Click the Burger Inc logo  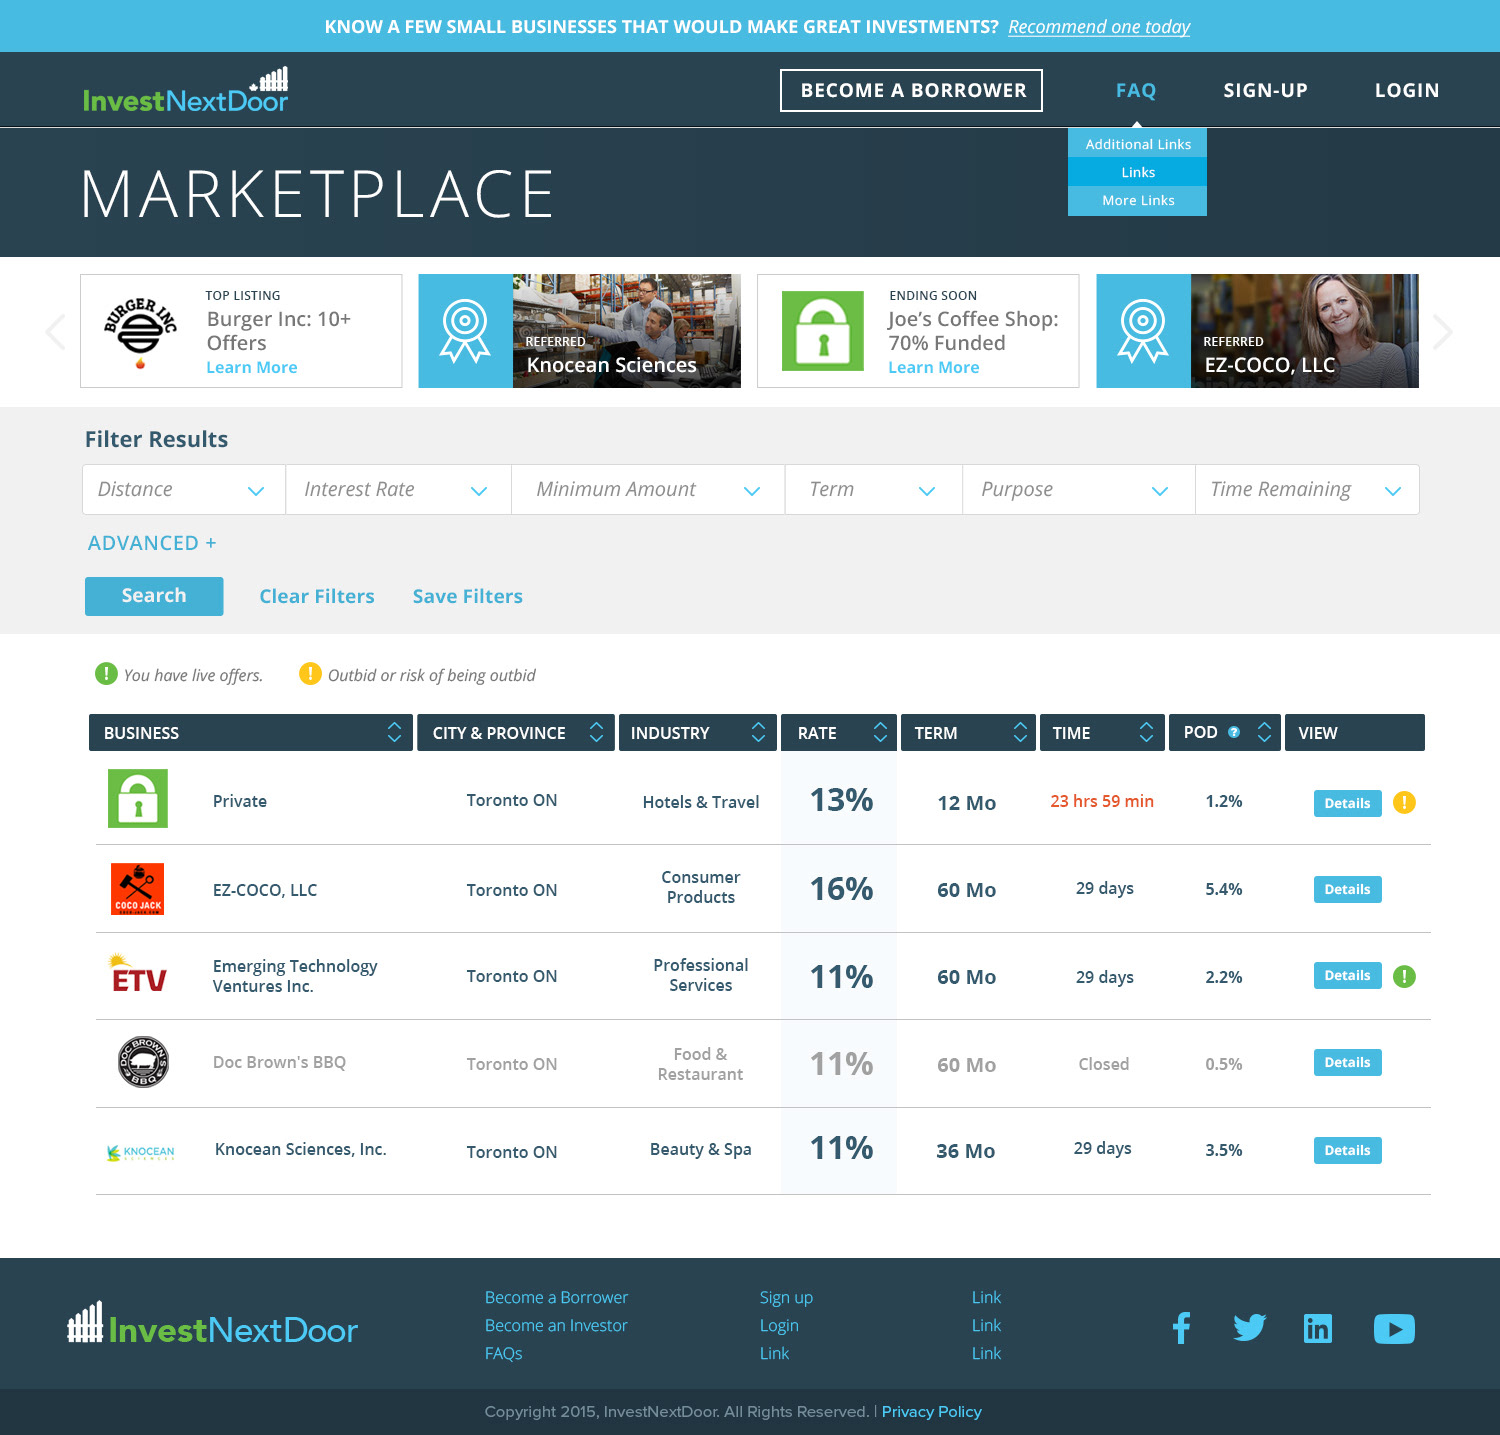click(x=140, y=332)
